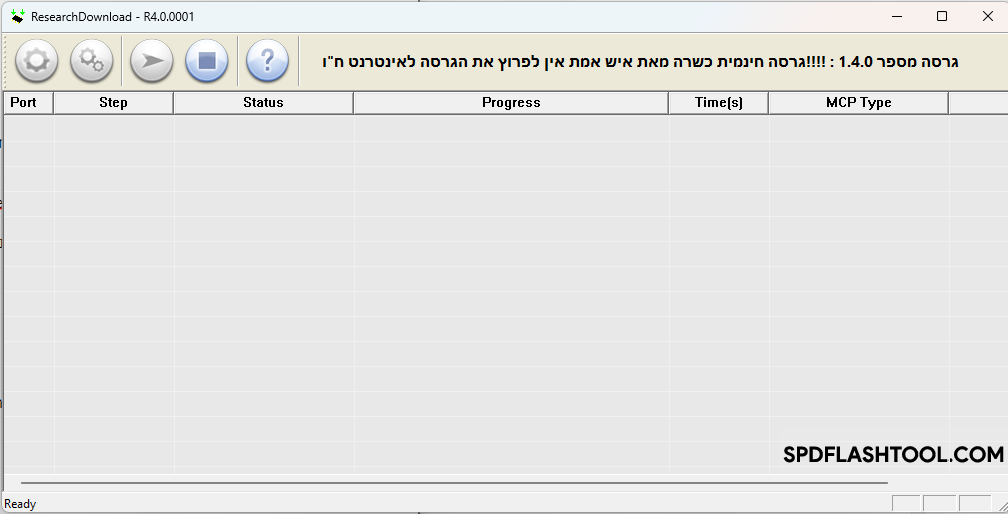
Task: Start downloading with the play arrow icon
Action: [x=152, y=61]
